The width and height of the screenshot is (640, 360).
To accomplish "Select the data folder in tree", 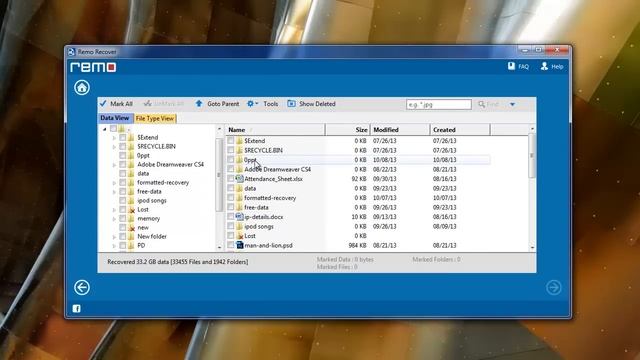I will (x=143, y=173).
